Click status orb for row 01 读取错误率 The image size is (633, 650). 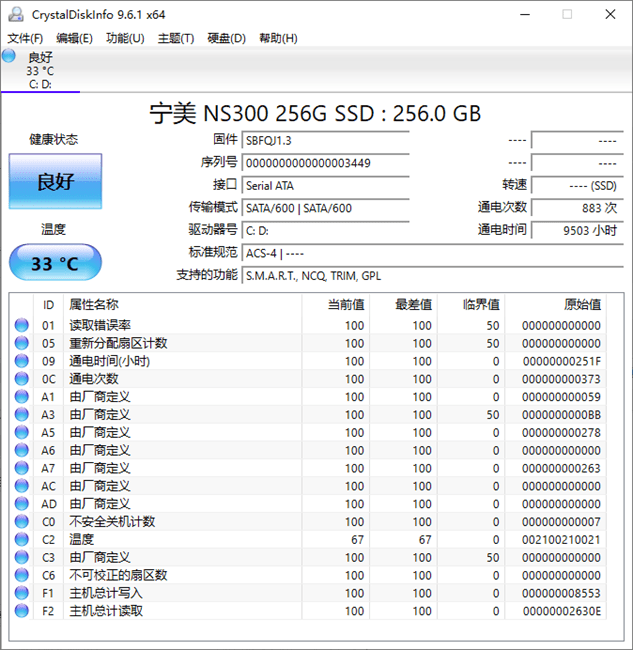coord(22,325)
